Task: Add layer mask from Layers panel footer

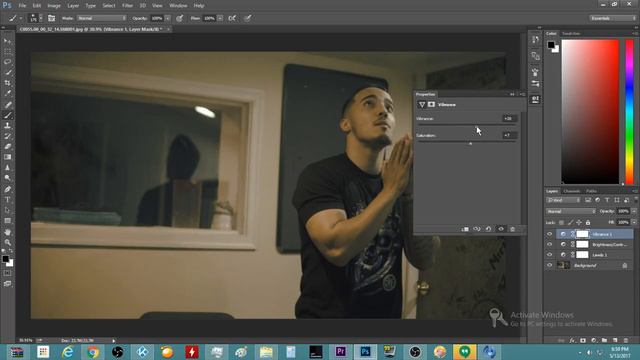Action: point(583,340)
